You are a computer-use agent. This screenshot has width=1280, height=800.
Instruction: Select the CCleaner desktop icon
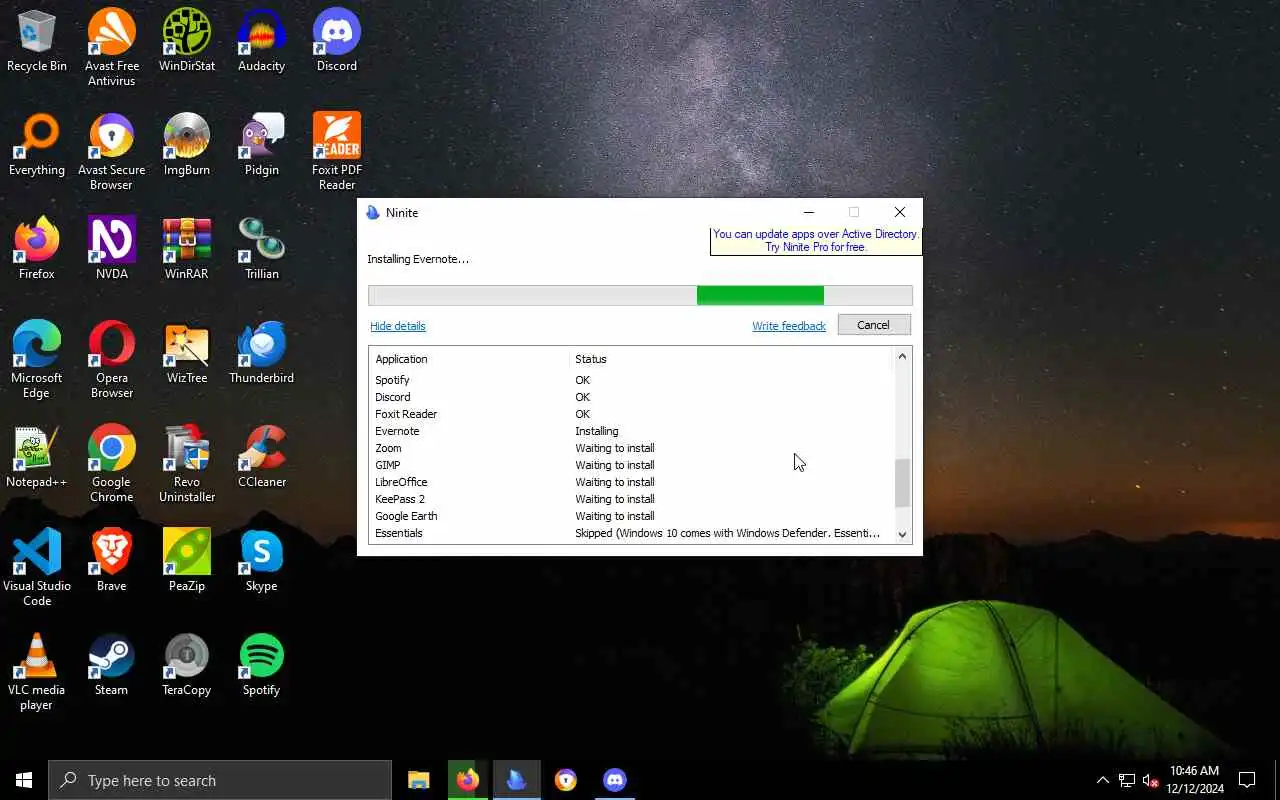pos(261,457)
